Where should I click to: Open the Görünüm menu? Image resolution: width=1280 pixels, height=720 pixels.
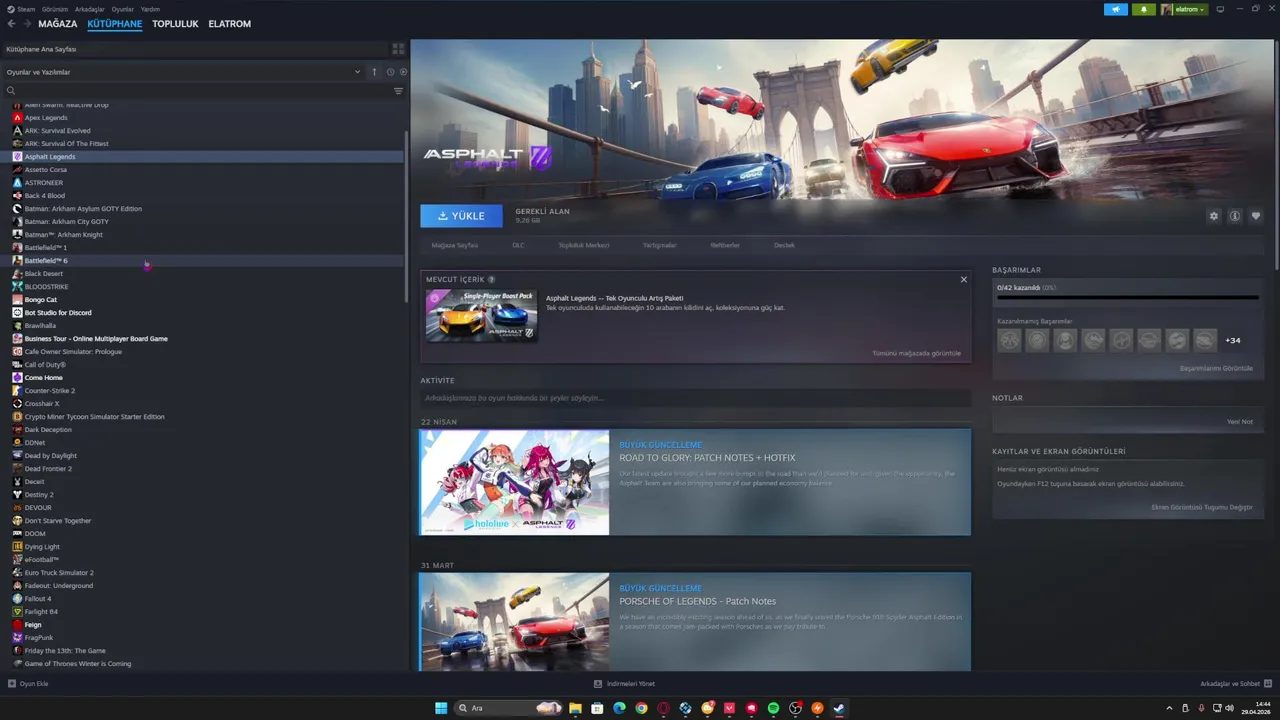tap(55, 9)
